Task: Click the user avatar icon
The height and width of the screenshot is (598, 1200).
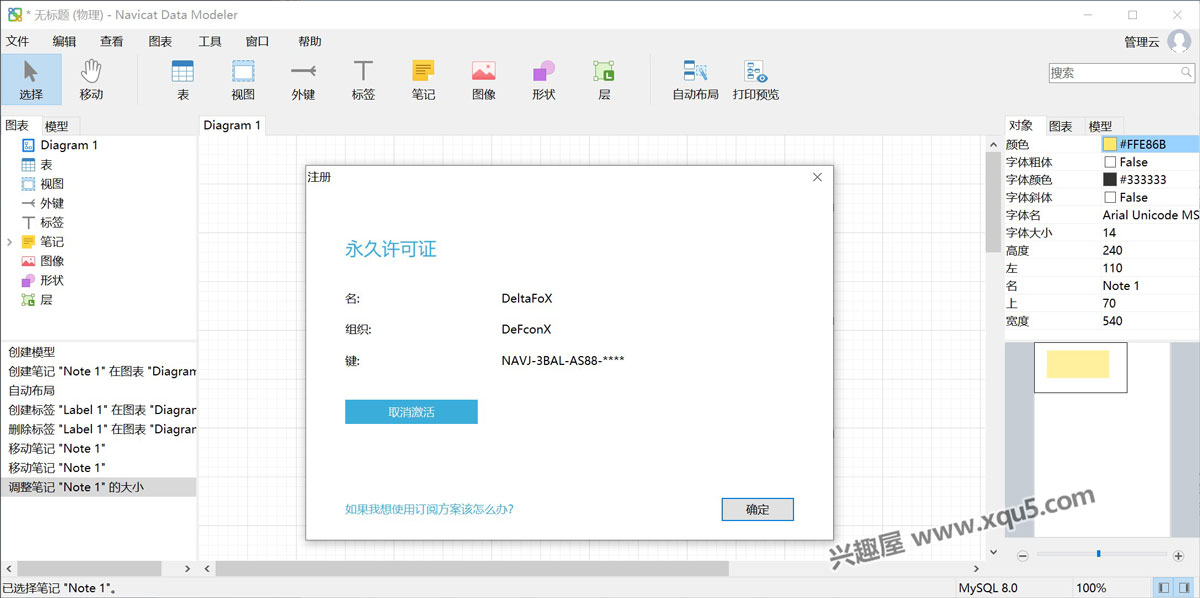Action: pyautogui.click(x=1178, y=41)
